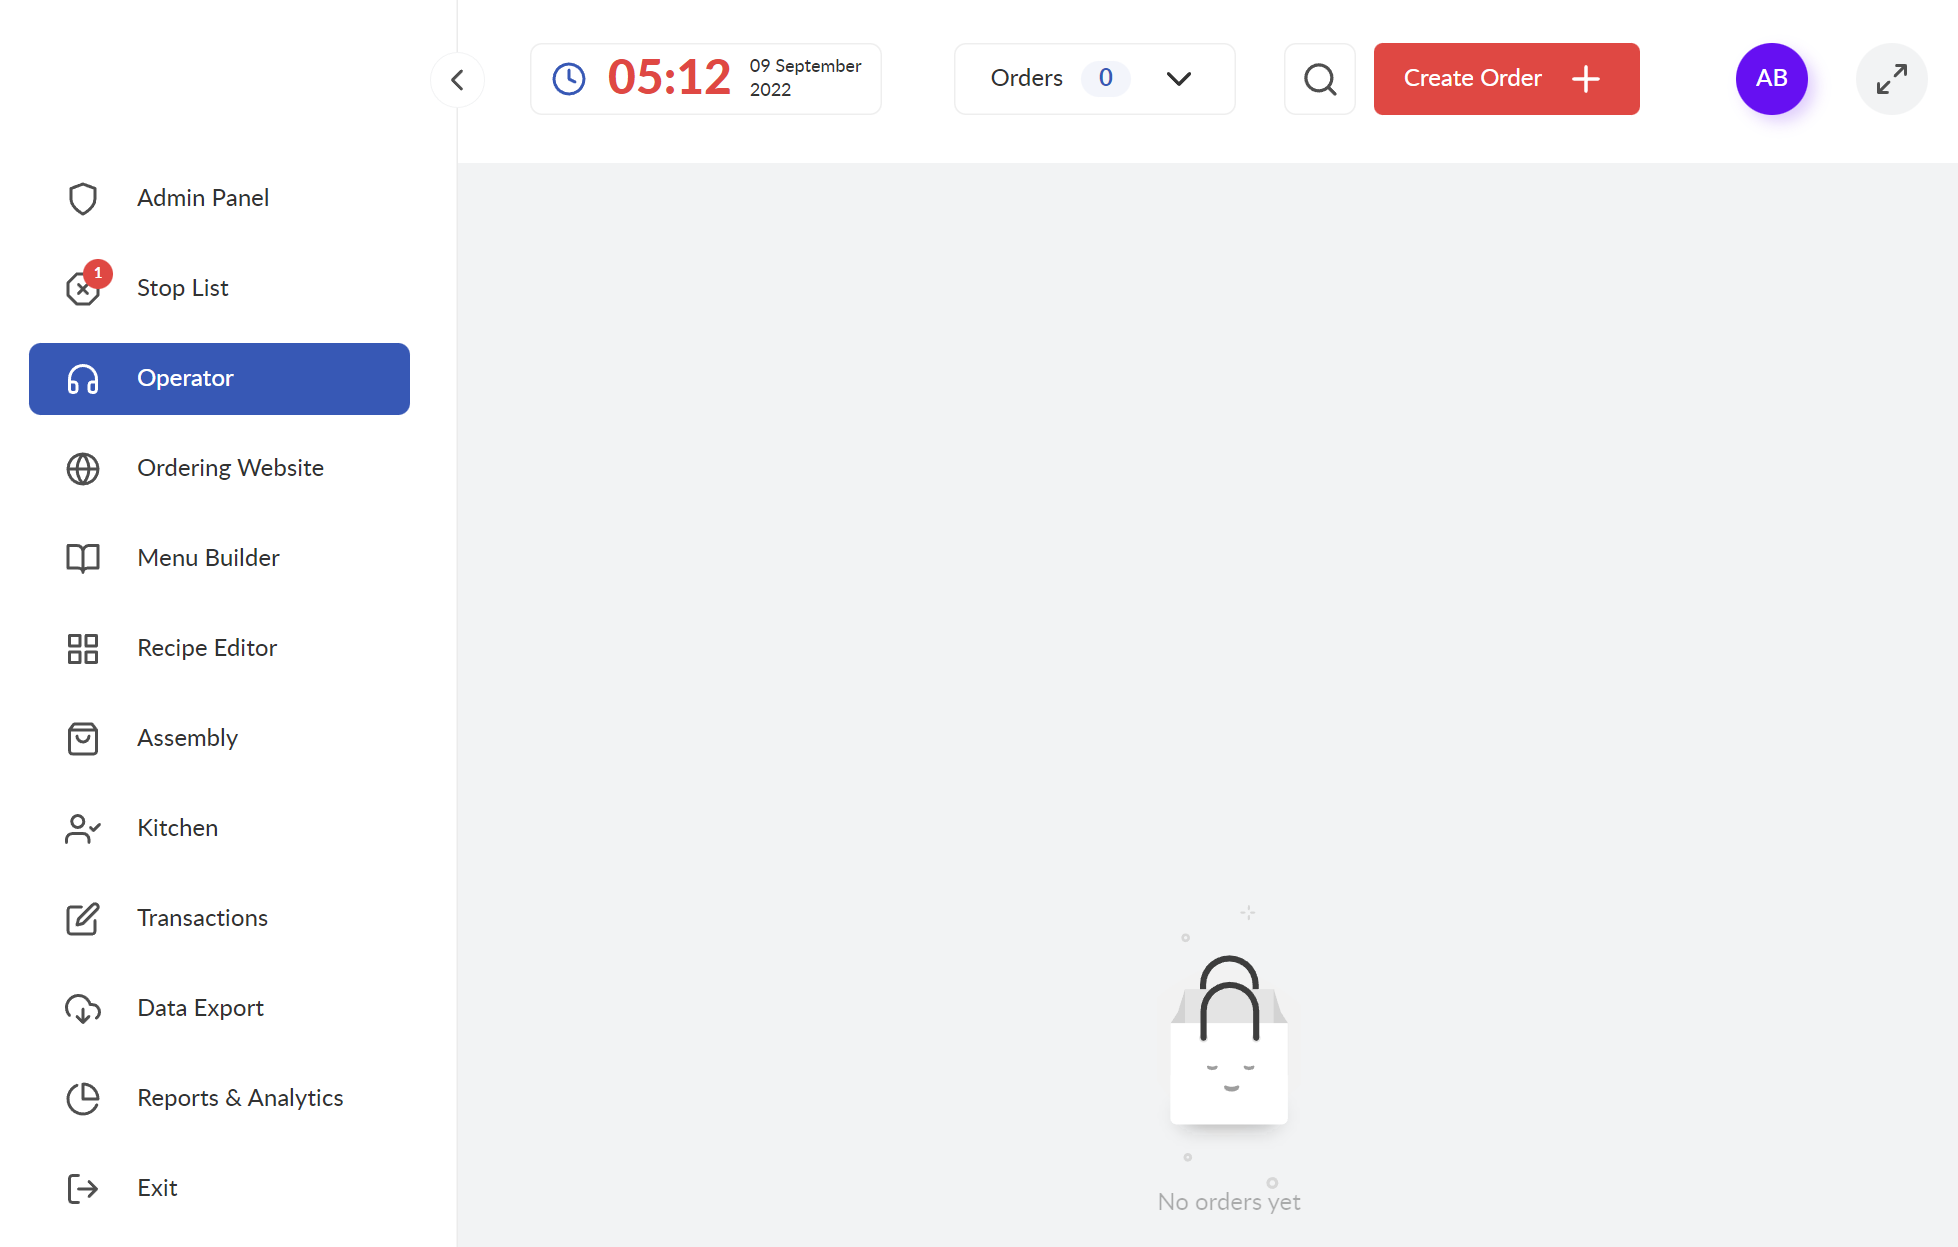Go to Ordering Website
The width and height of the screenshot is (1958, 1247).
click(x=219, y=468)
